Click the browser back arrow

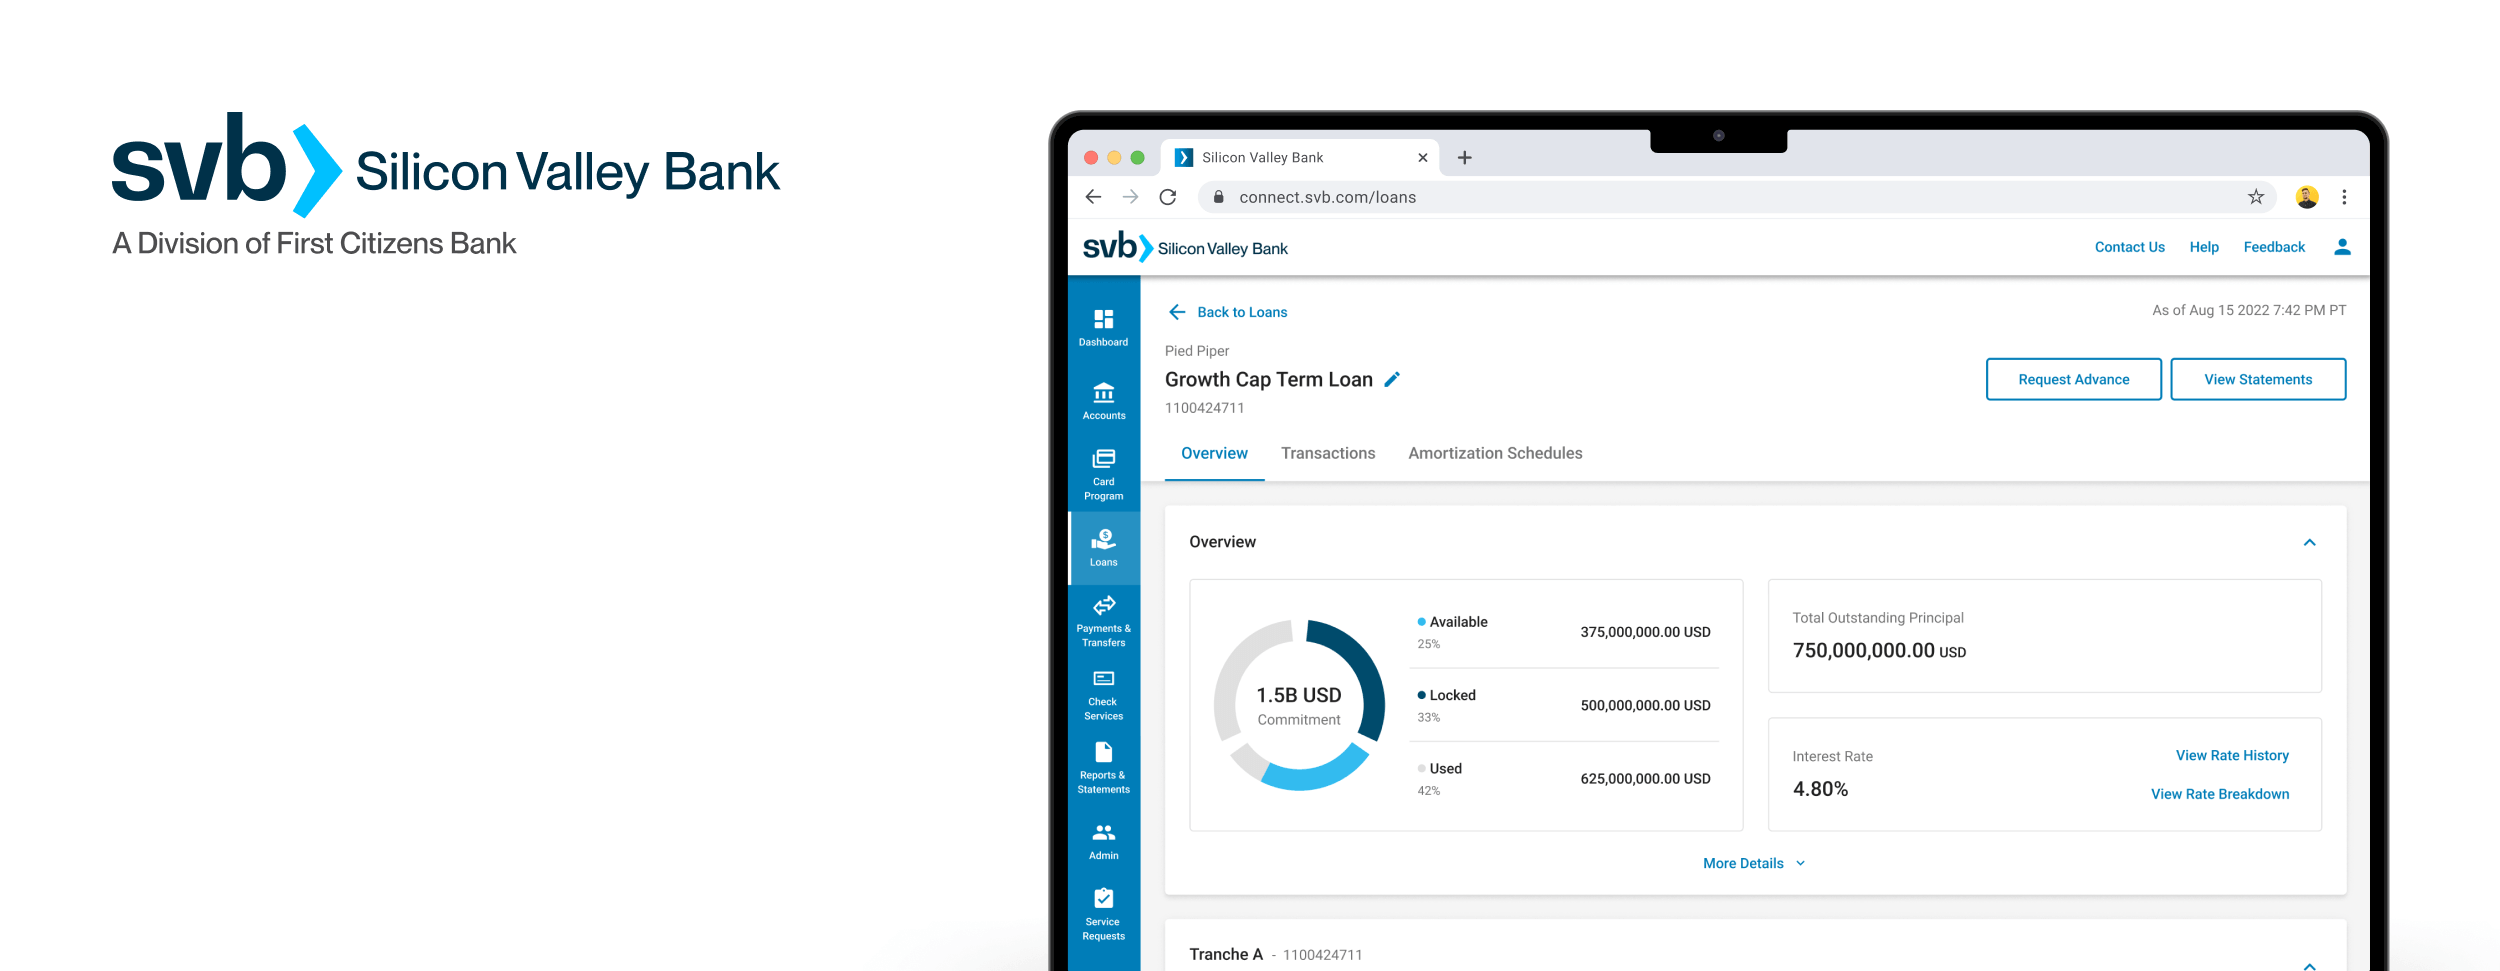pos(1093,197)
